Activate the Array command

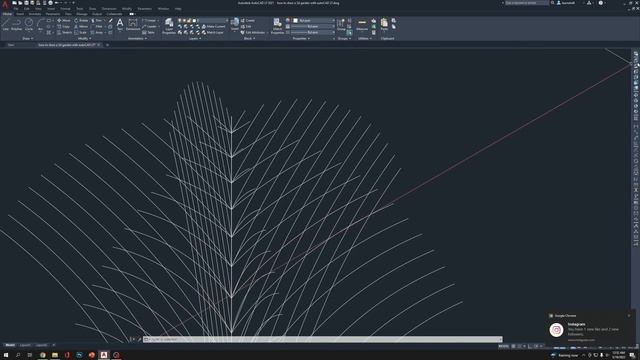[x=97, y=33]
